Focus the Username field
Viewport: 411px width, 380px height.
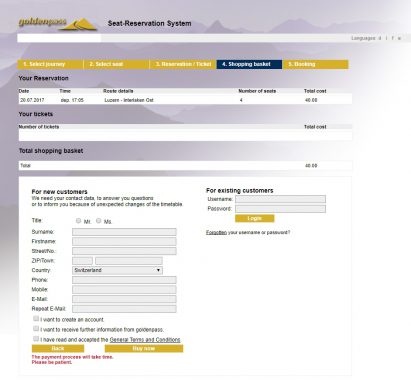coord(280,199)
